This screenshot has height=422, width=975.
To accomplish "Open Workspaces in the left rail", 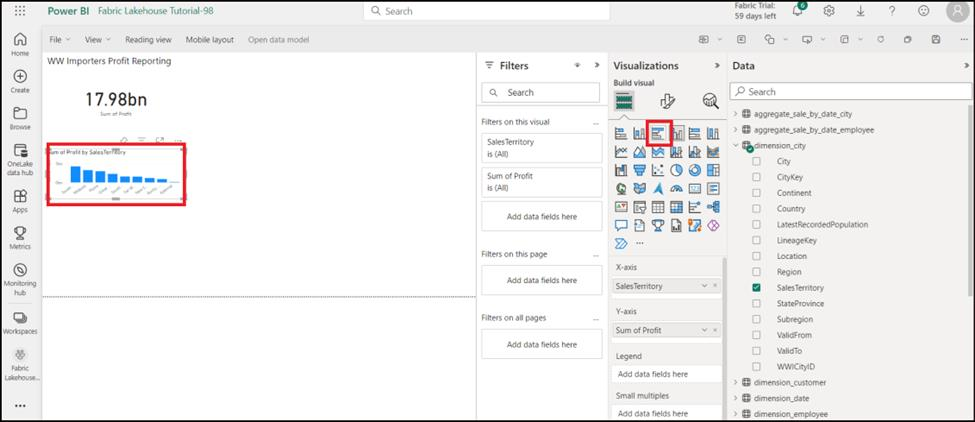I will pyautogui.click(x=20, y=323).
